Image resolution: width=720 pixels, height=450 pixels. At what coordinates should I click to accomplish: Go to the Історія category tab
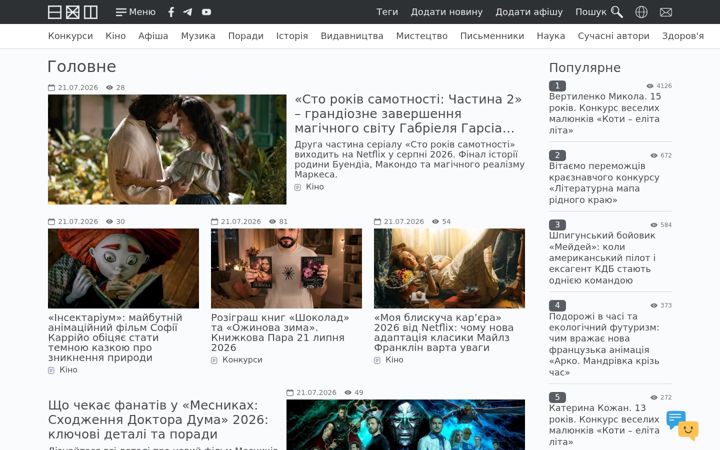292,36
